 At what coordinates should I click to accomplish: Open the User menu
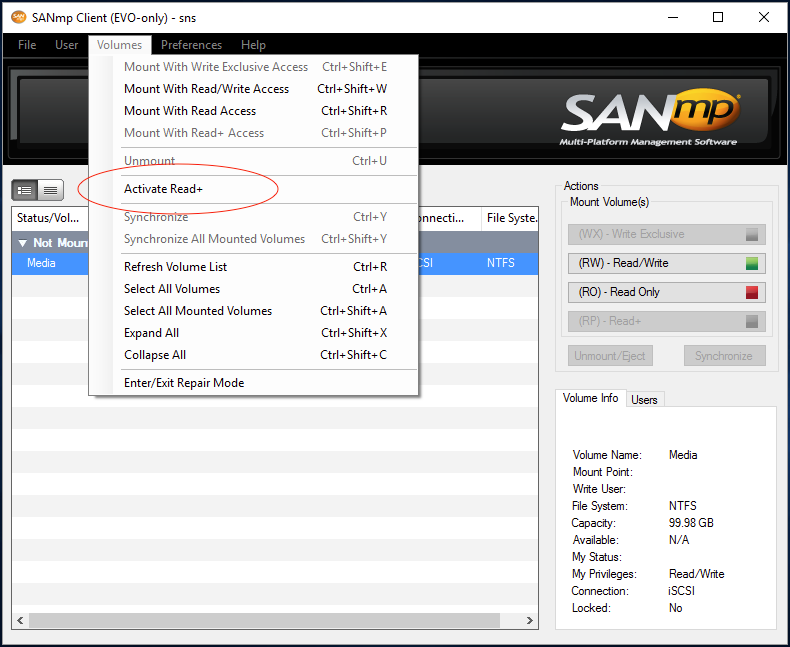point(67,45)
